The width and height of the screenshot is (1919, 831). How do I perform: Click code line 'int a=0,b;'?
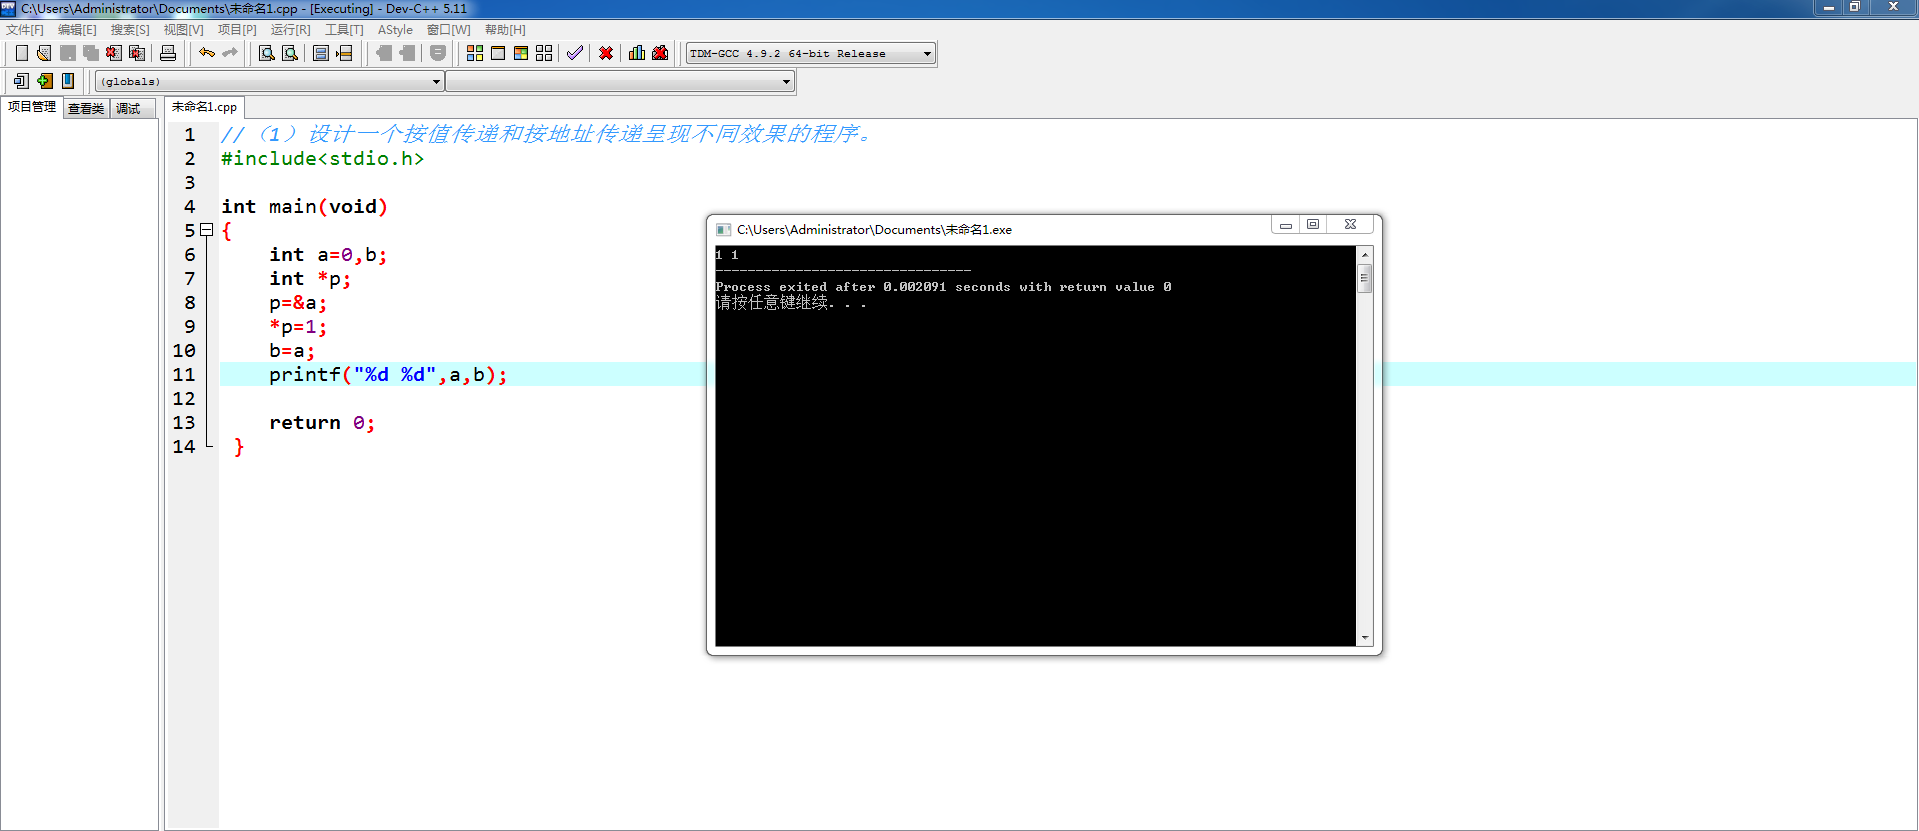pos(328,255)
